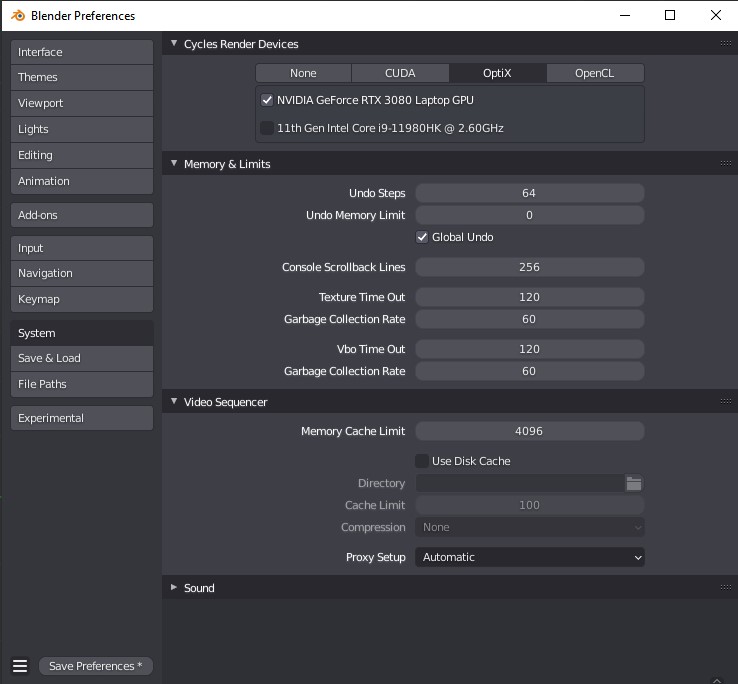
Task: Click the Undo Steps value field
Action: (x=529, y=193)
